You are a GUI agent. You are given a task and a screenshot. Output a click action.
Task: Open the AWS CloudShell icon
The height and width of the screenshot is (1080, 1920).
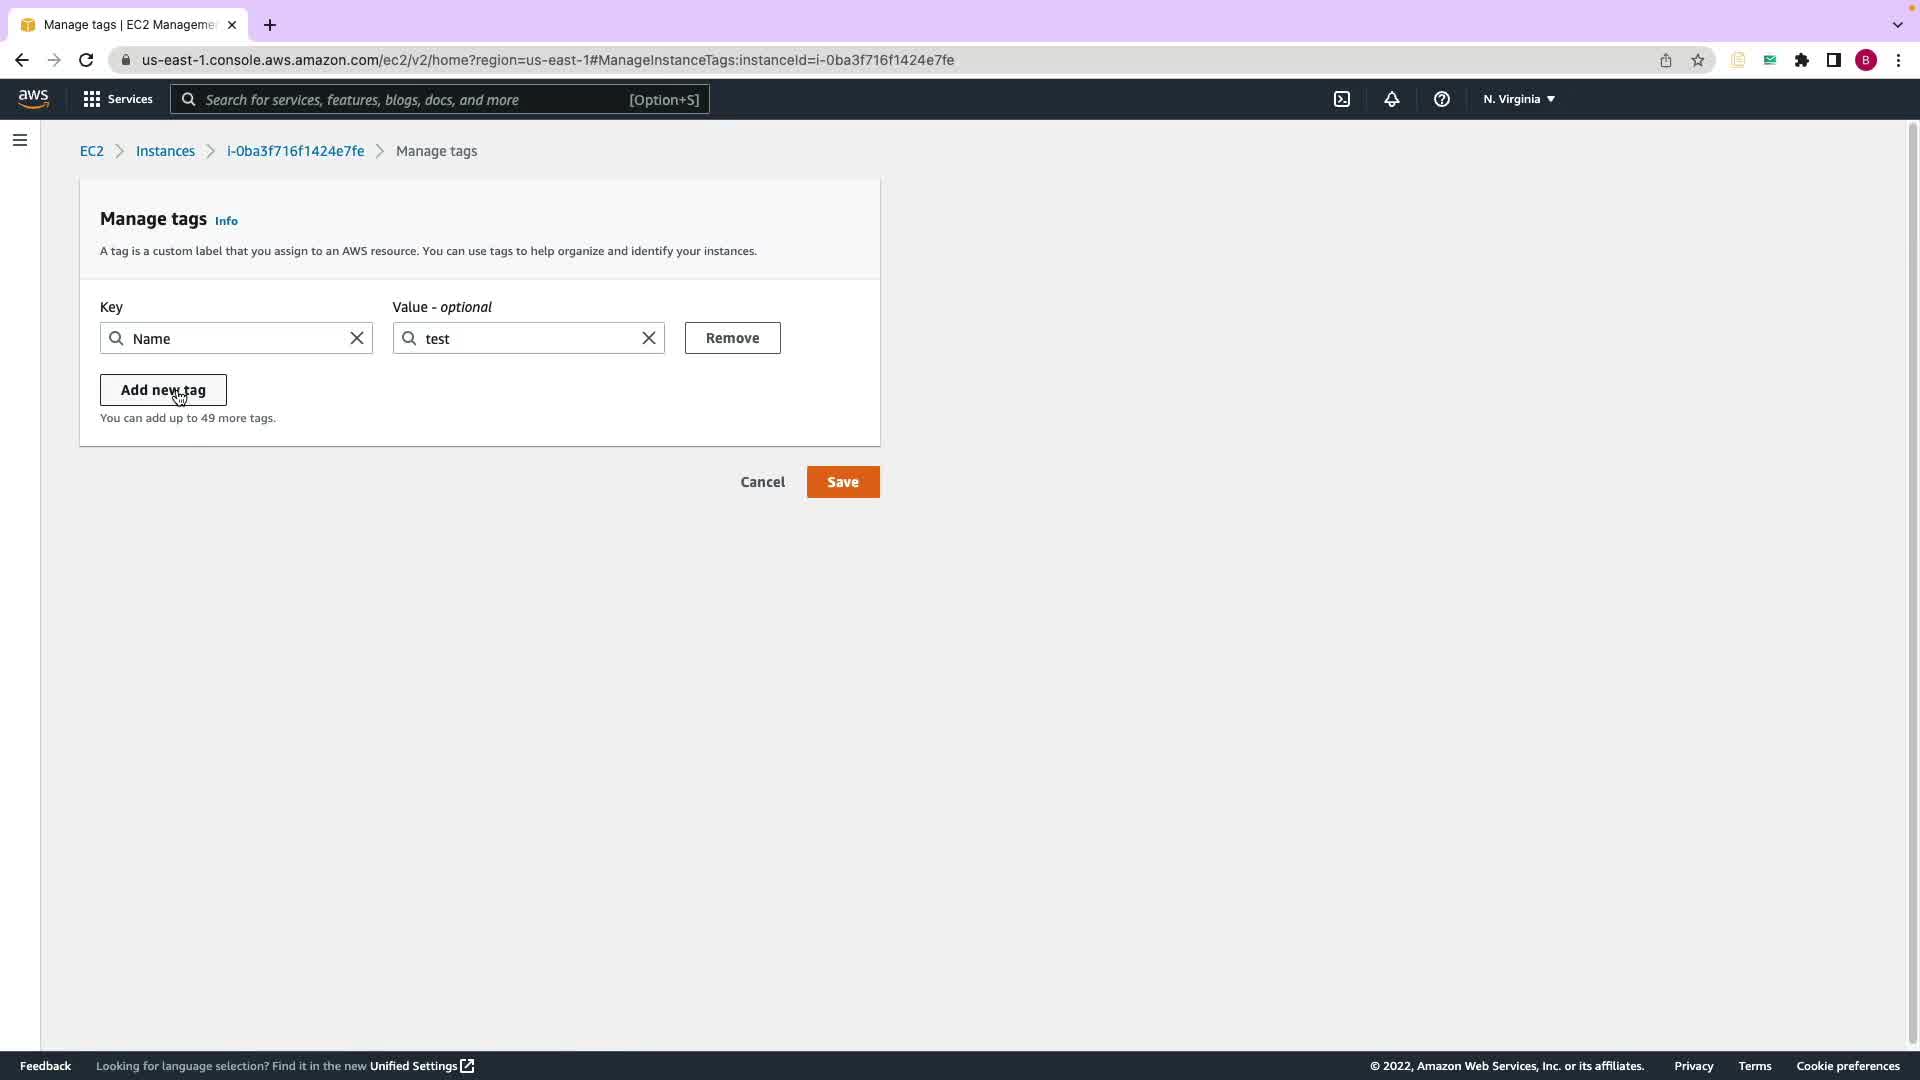tap(1342, 99)
